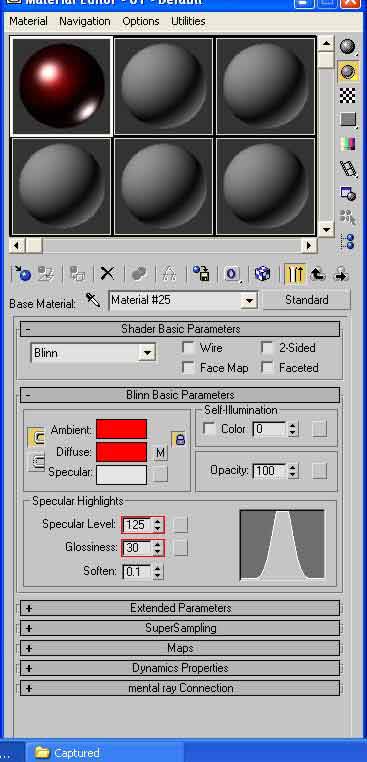
Task: Enable the Faceted checkbox
Action: (267, 367)
